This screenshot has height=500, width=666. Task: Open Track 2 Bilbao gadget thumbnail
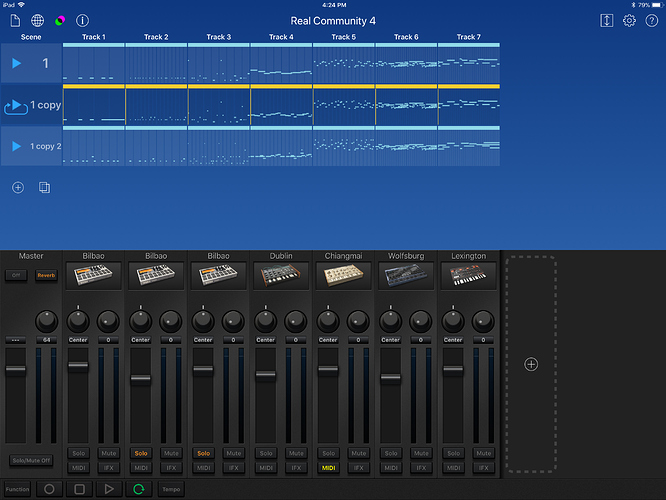pos(156,276)
